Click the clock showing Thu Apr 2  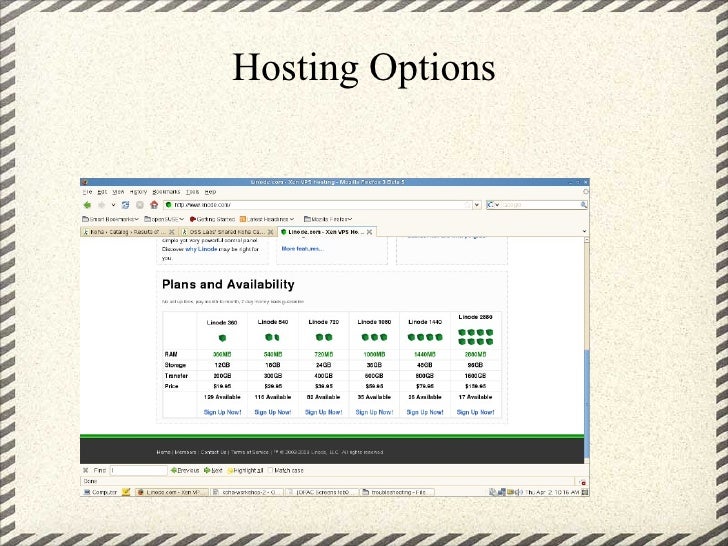[x=552, y=492]
